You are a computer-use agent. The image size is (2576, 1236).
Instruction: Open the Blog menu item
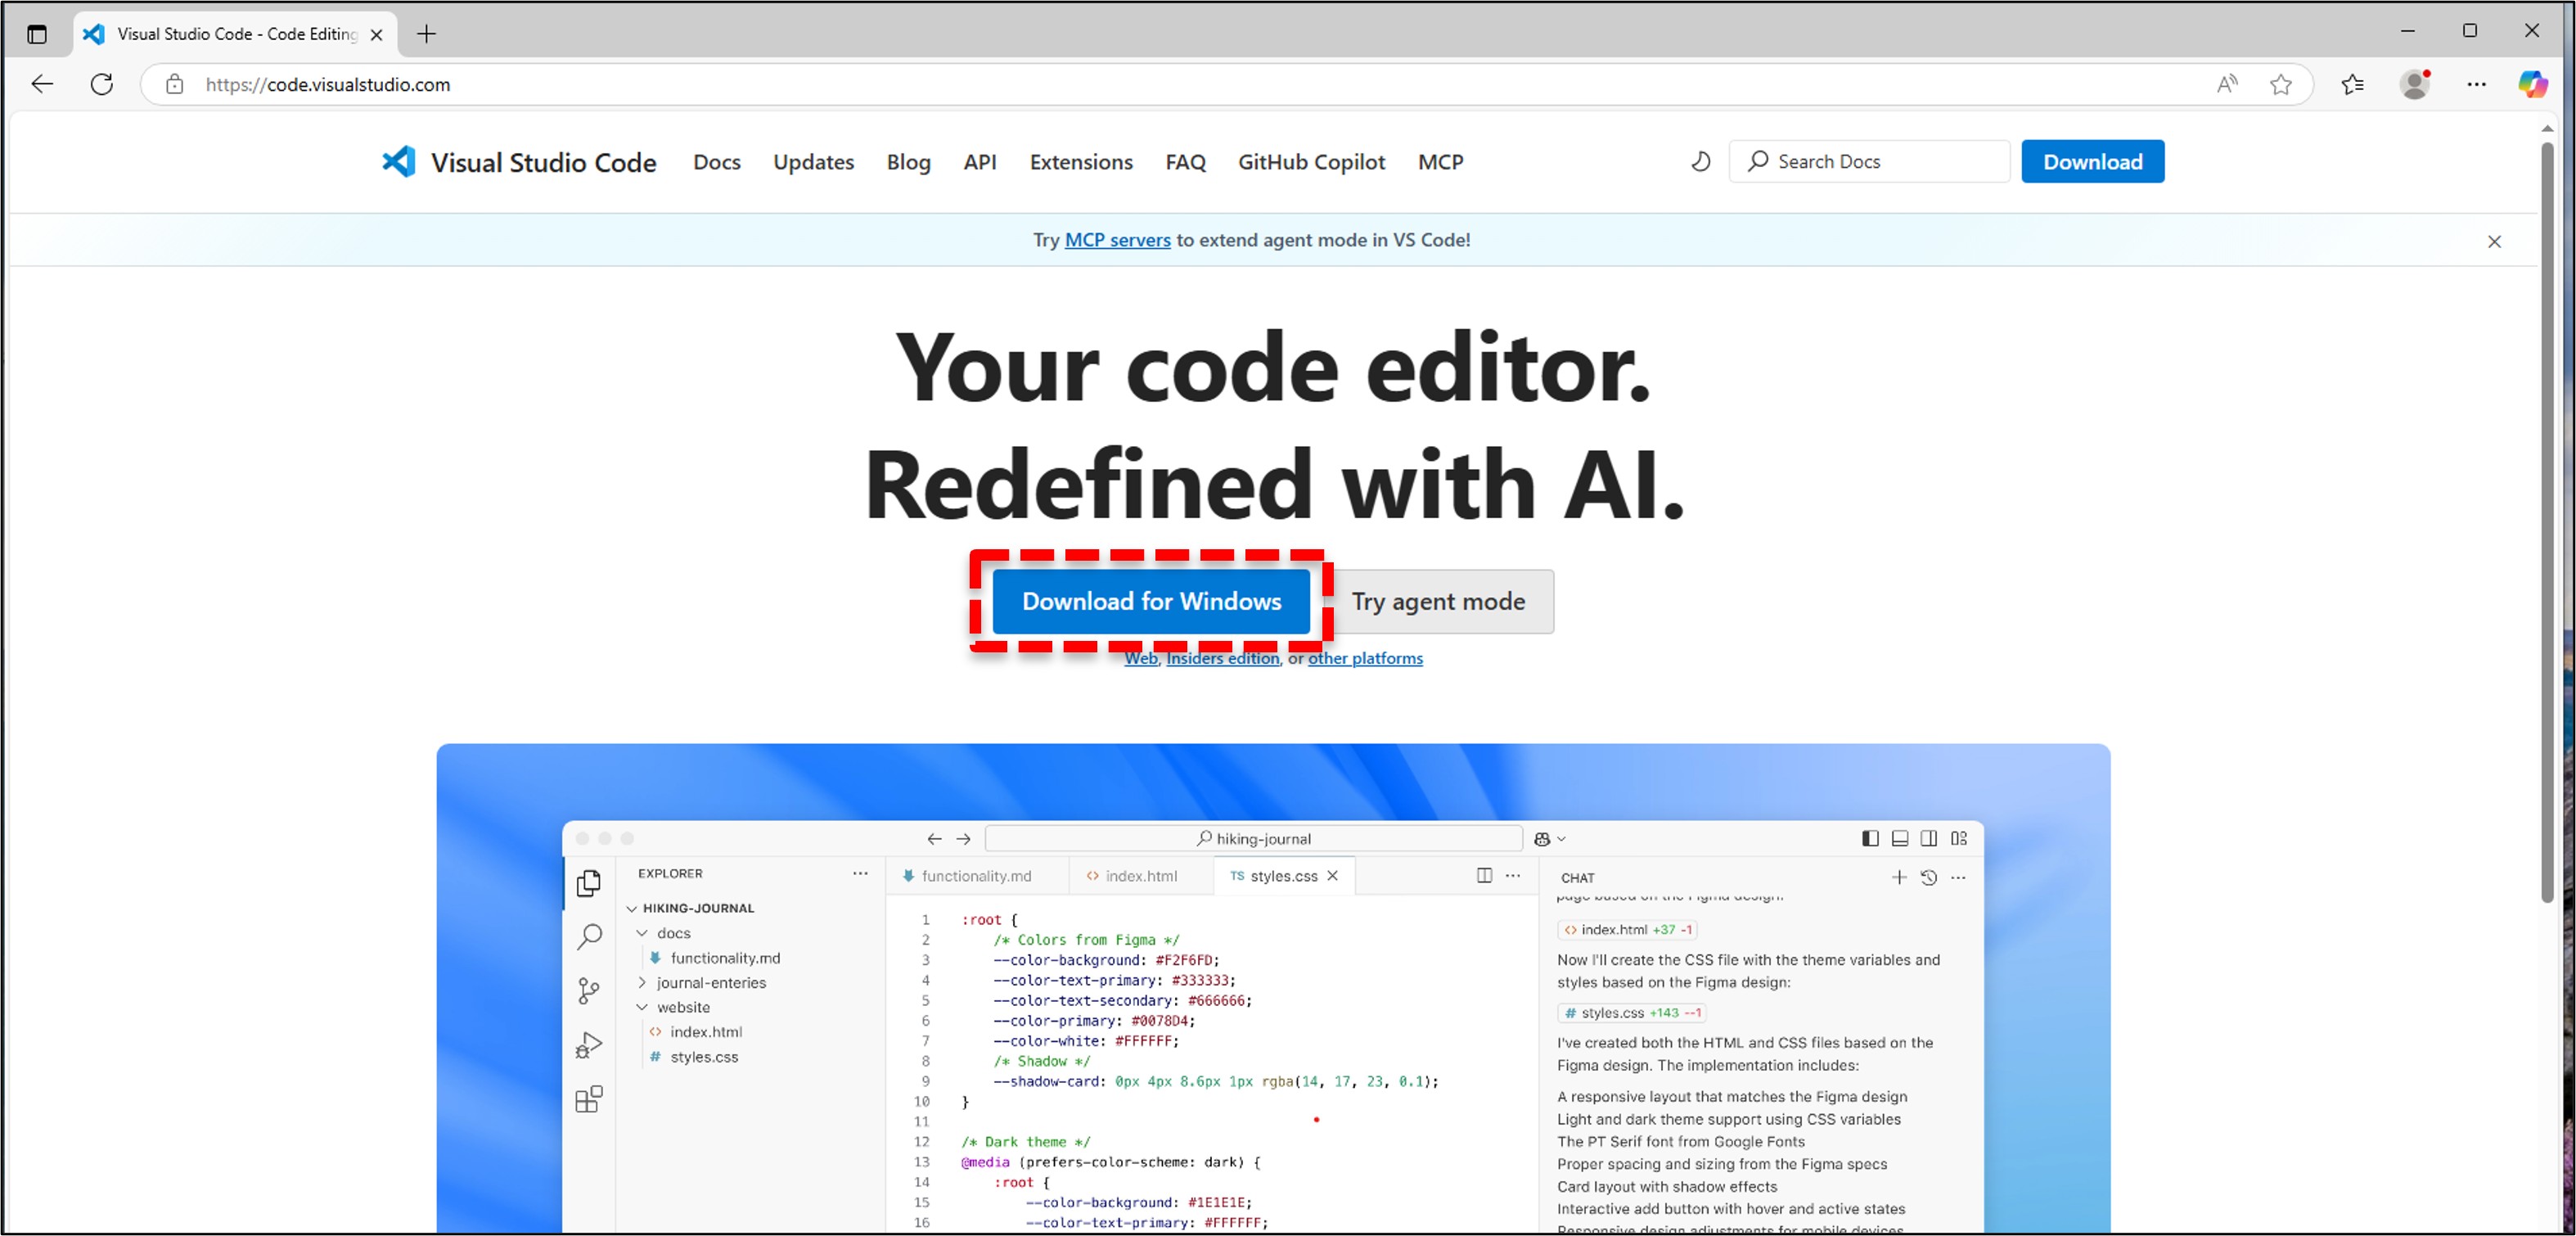pos(908,162)
